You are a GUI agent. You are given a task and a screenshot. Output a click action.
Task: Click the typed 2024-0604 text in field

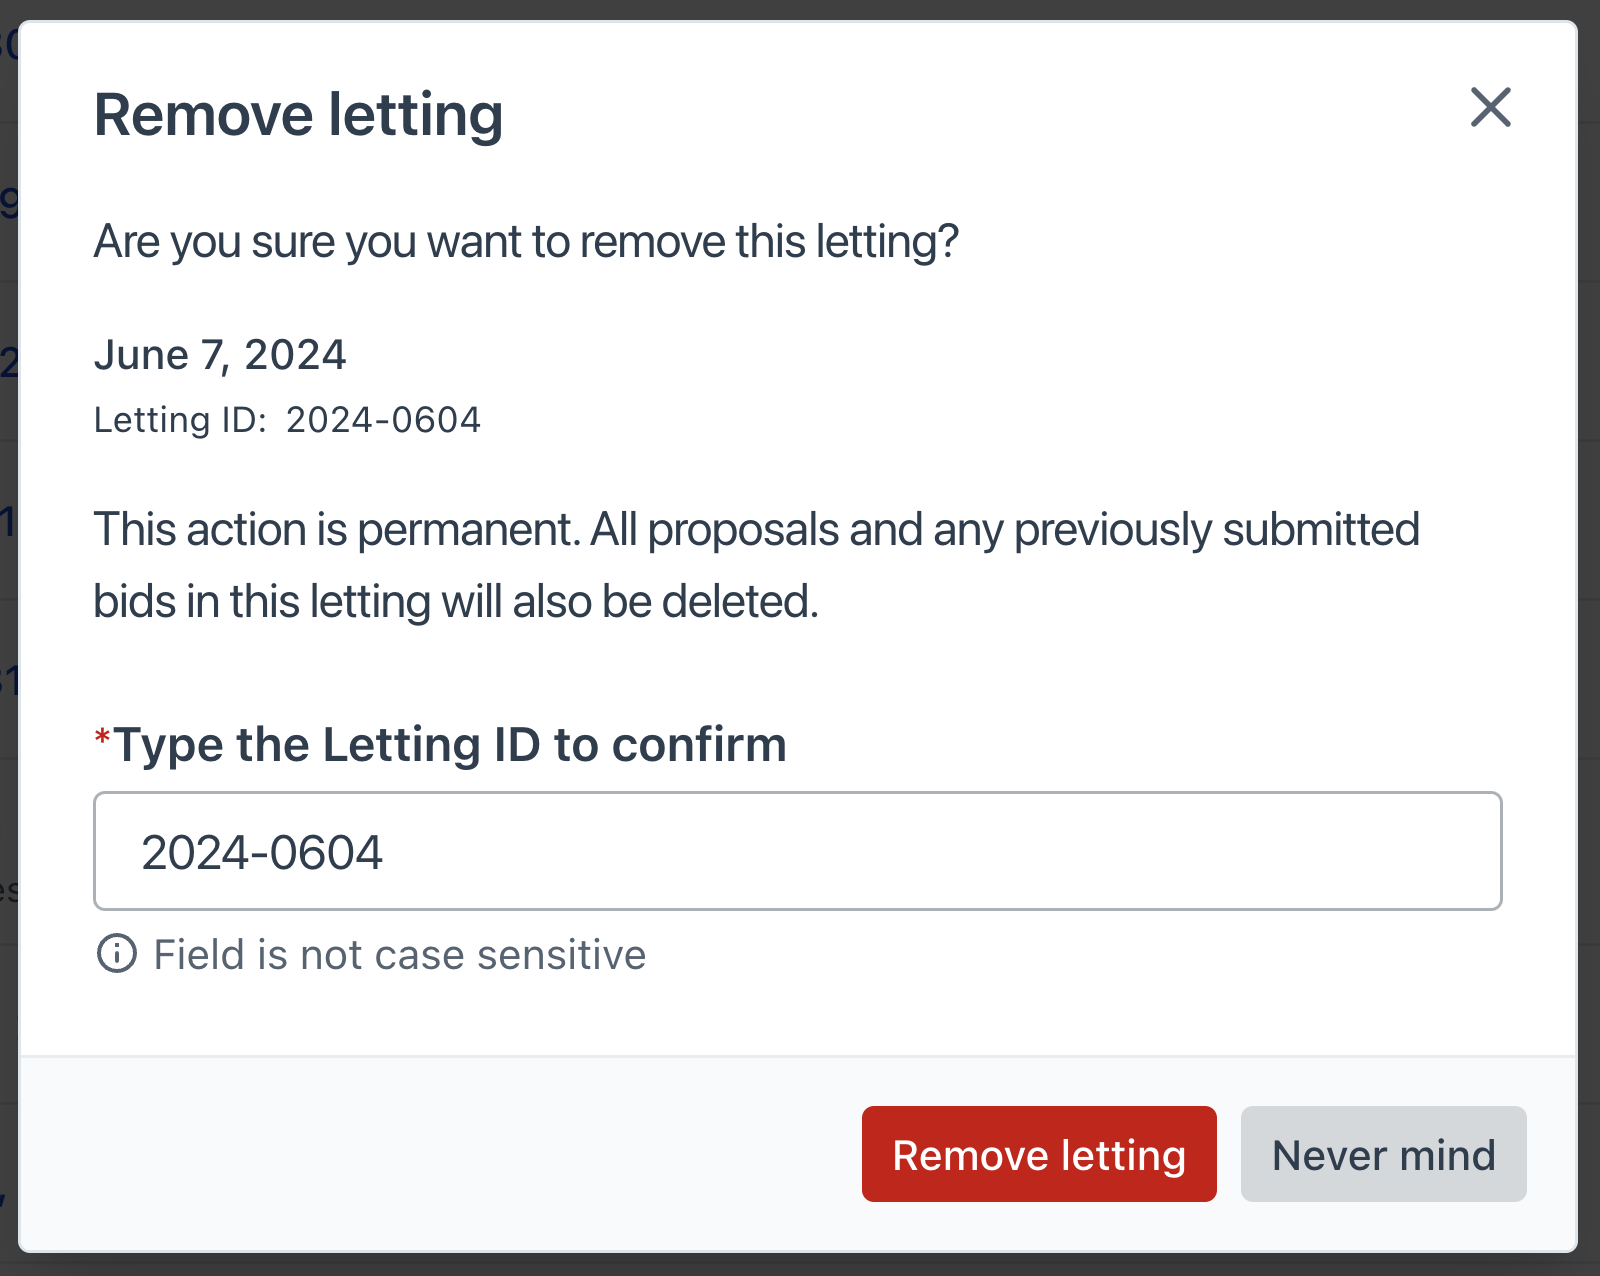coord(262,853)
